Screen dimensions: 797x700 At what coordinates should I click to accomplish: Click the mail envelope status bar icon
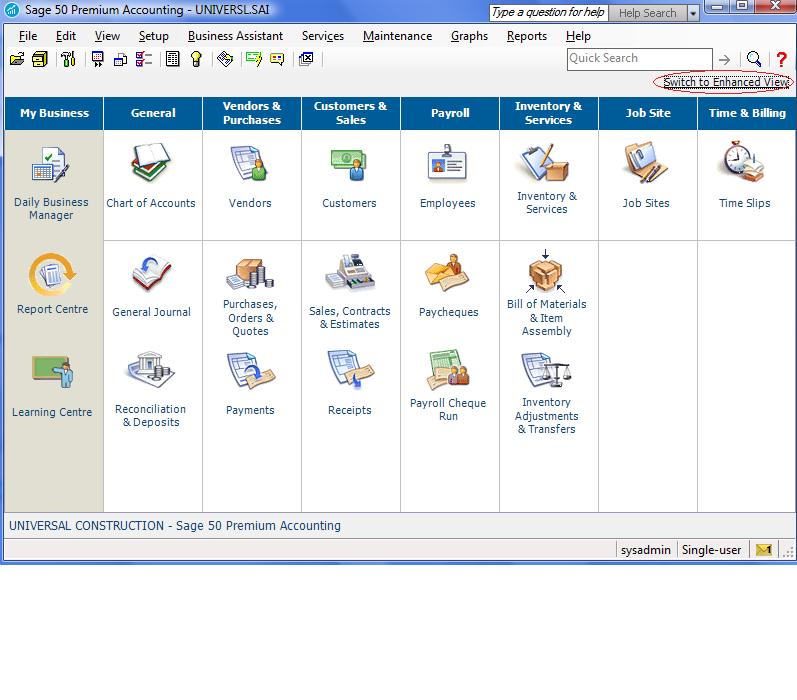pyautogui.click(x=764, y=550)
